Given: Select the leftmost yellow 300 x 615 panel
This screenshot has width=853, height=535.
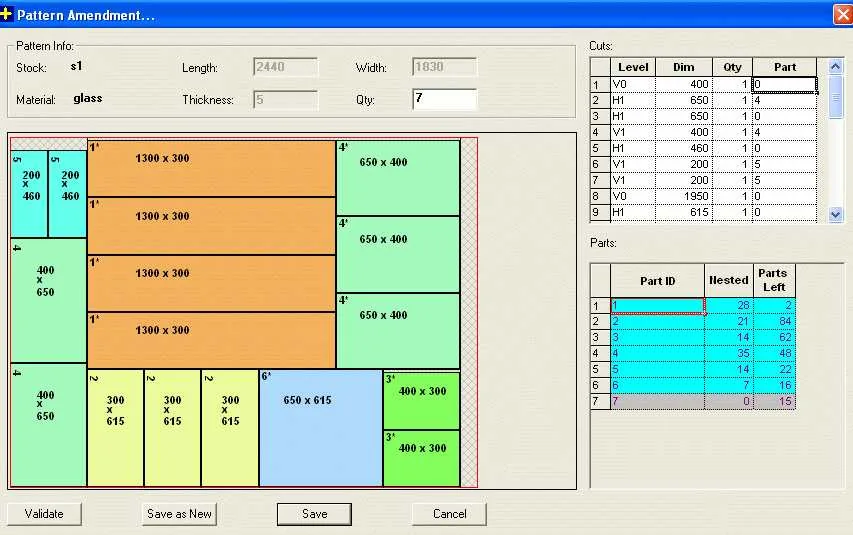Looking at the screenshot, I should [116, 428].
